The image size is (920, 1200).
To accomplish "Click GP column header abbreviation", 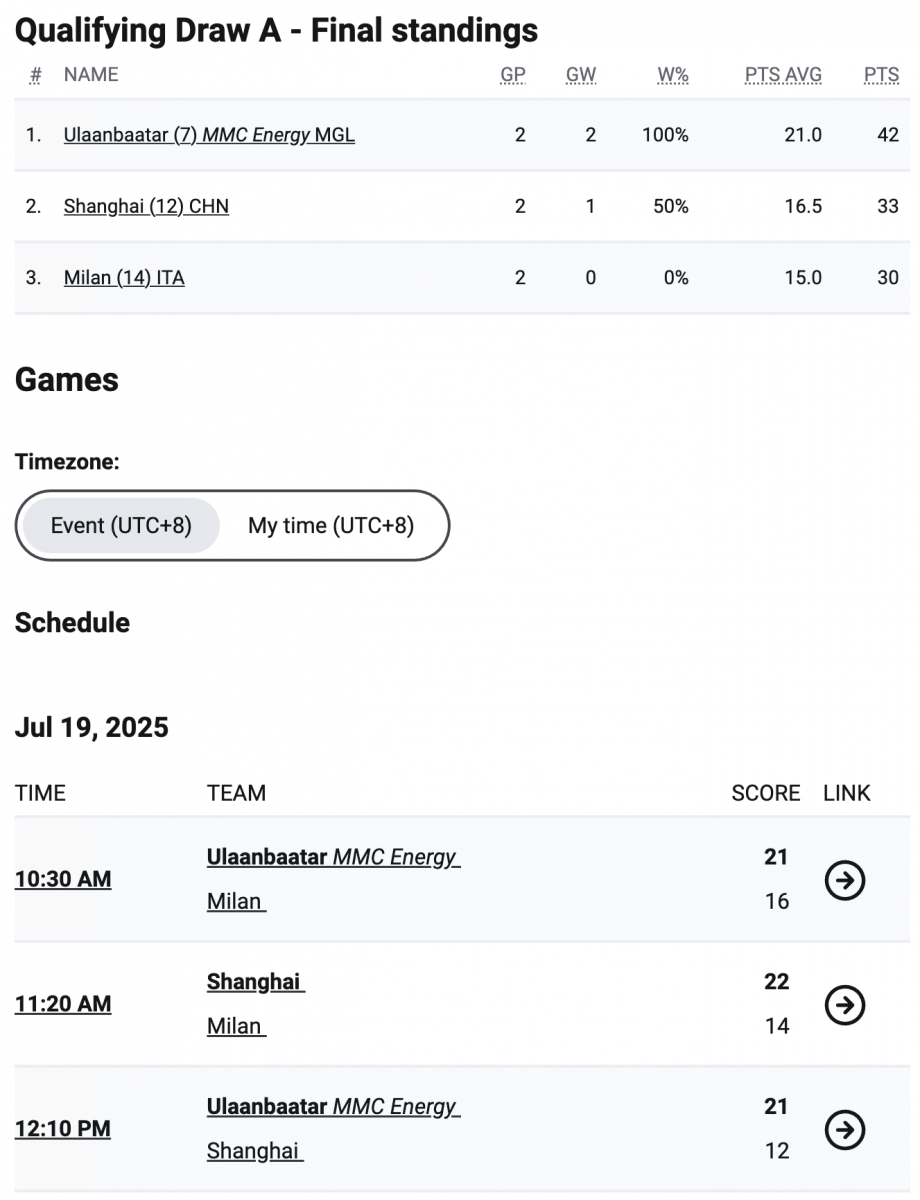I will pyautogui.click(x=513, y=75).
